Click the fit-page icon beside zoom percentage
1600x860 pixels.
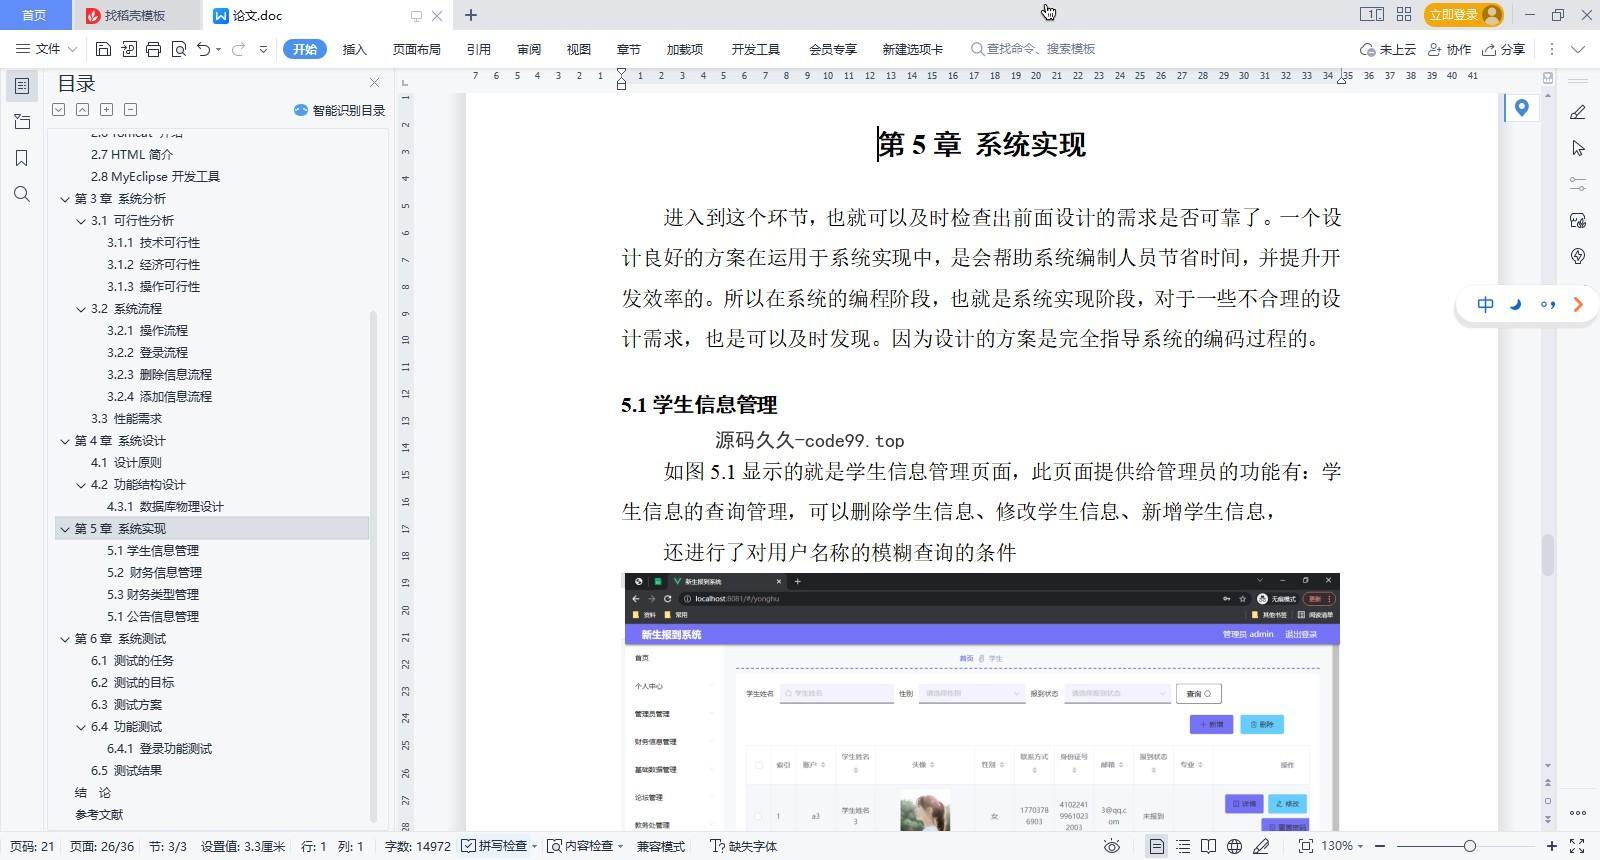click(1305, 846)
